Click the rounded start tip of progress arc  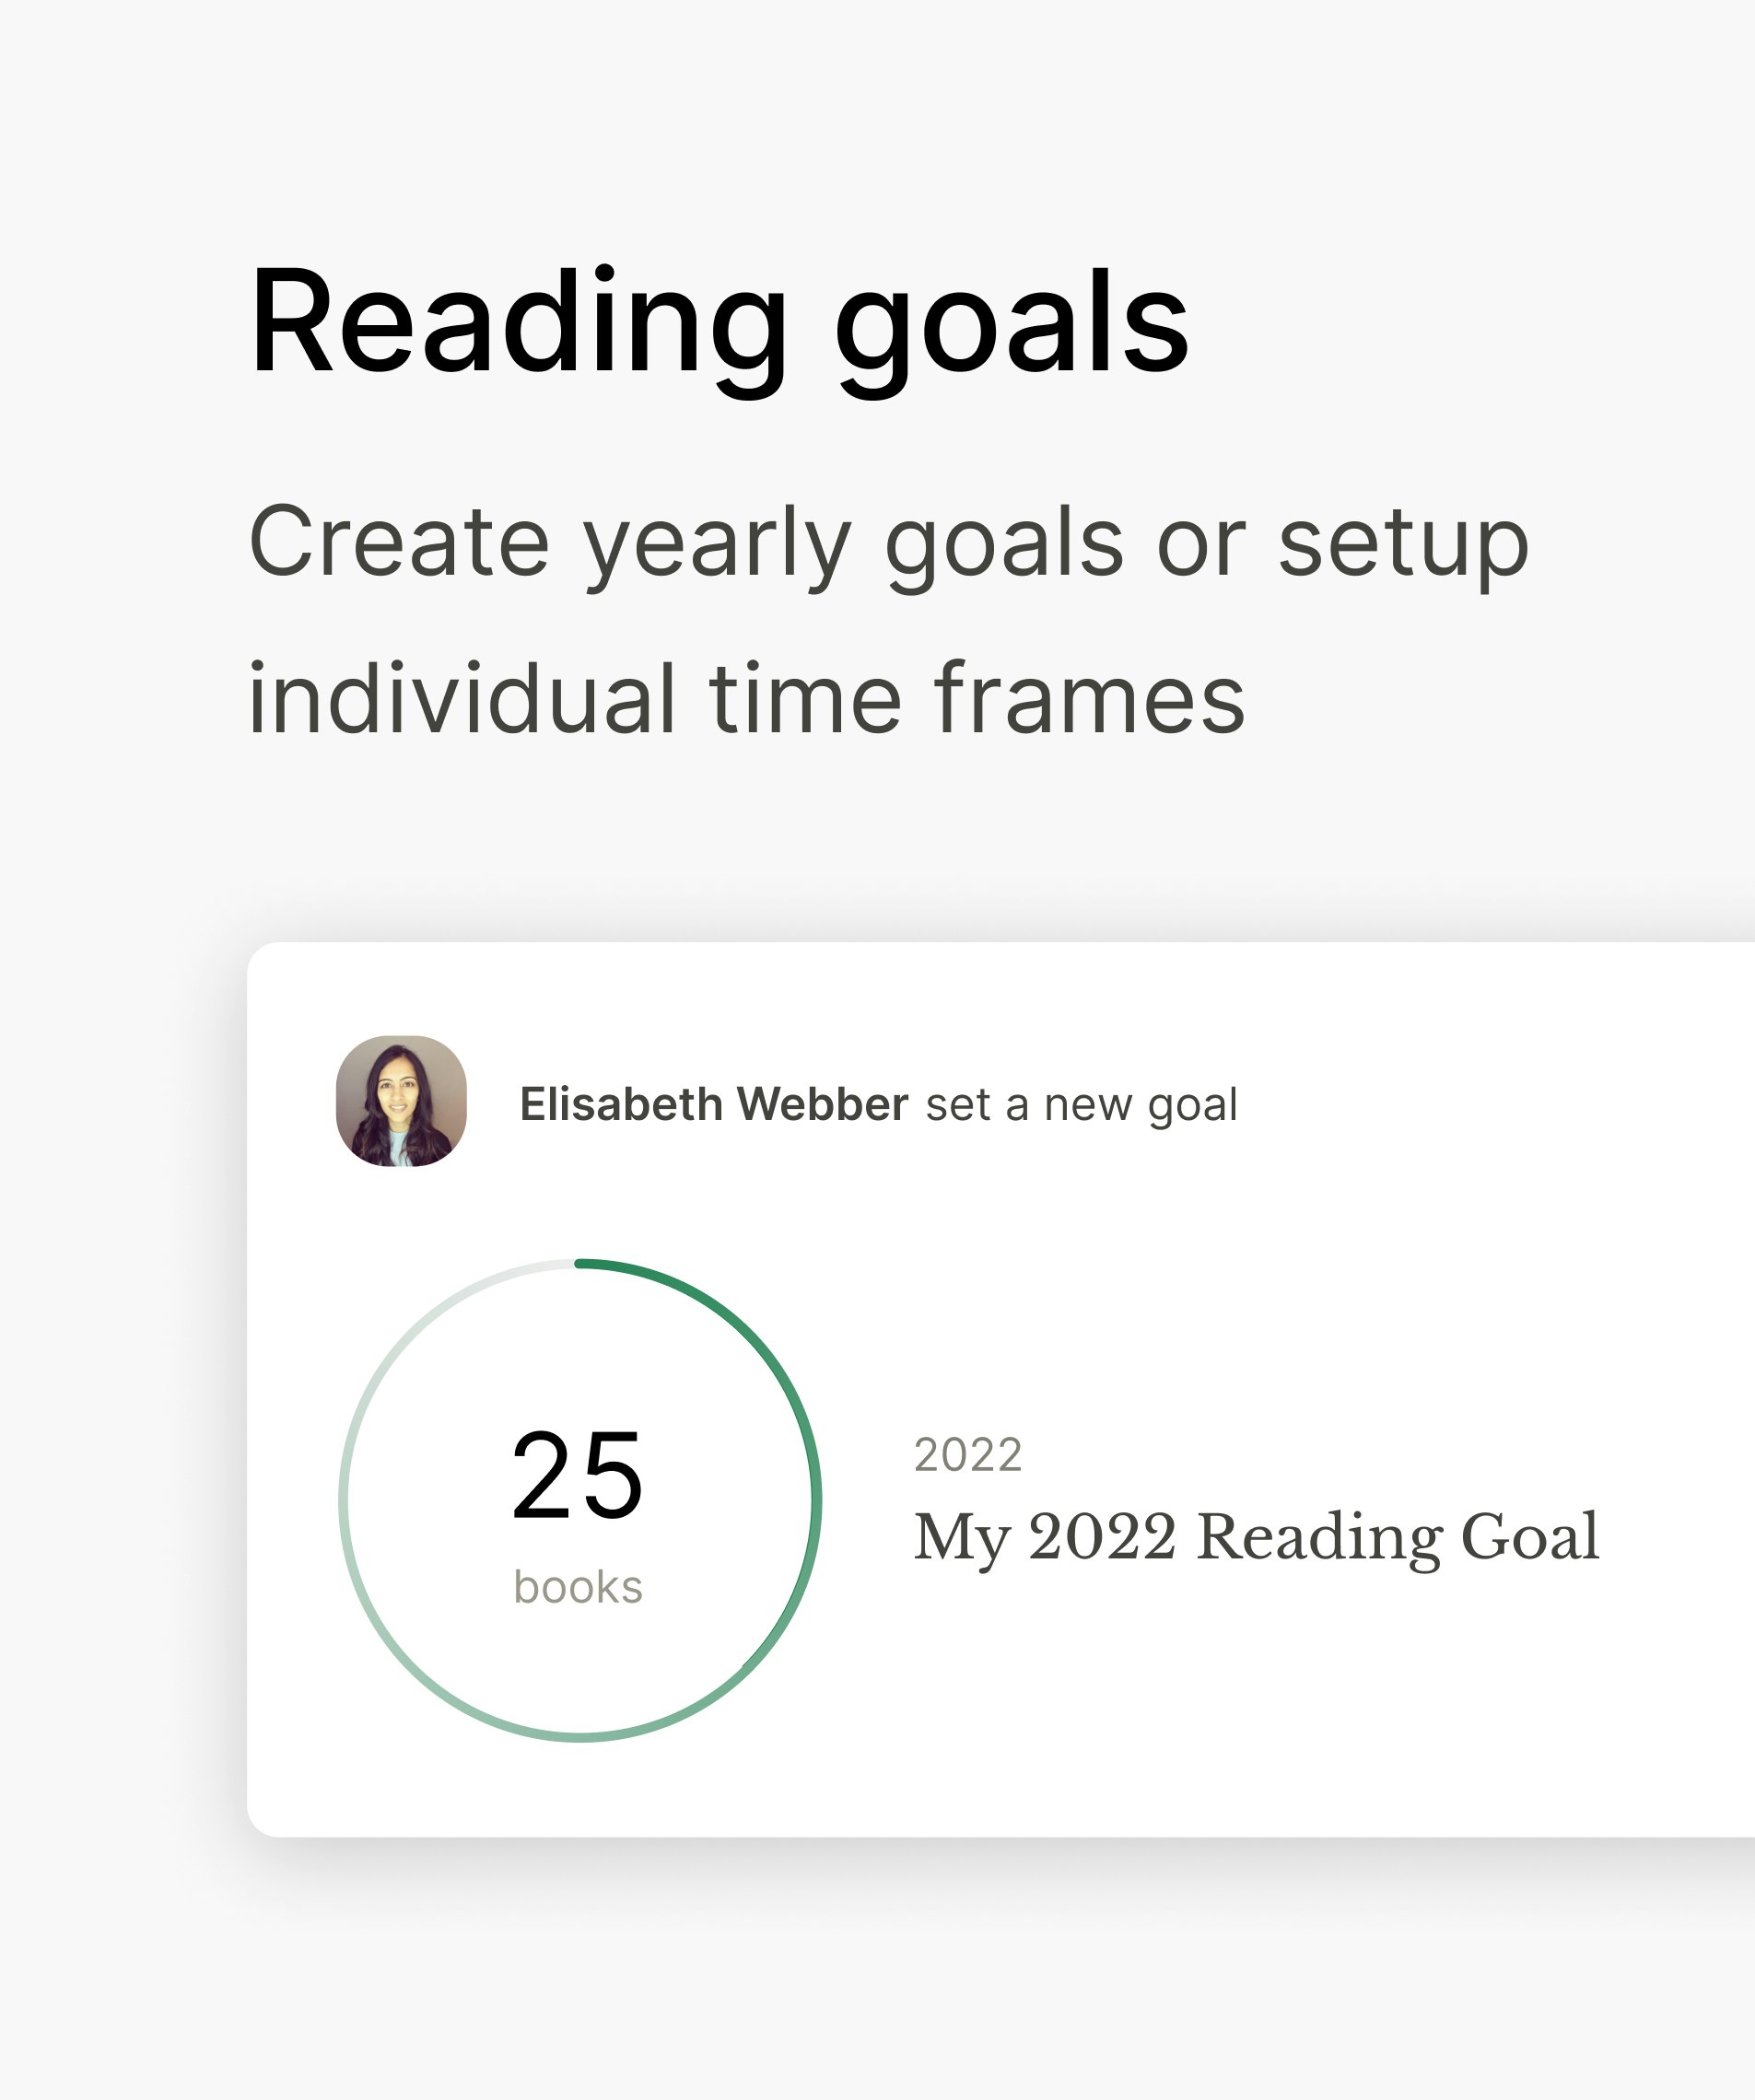581,1264
